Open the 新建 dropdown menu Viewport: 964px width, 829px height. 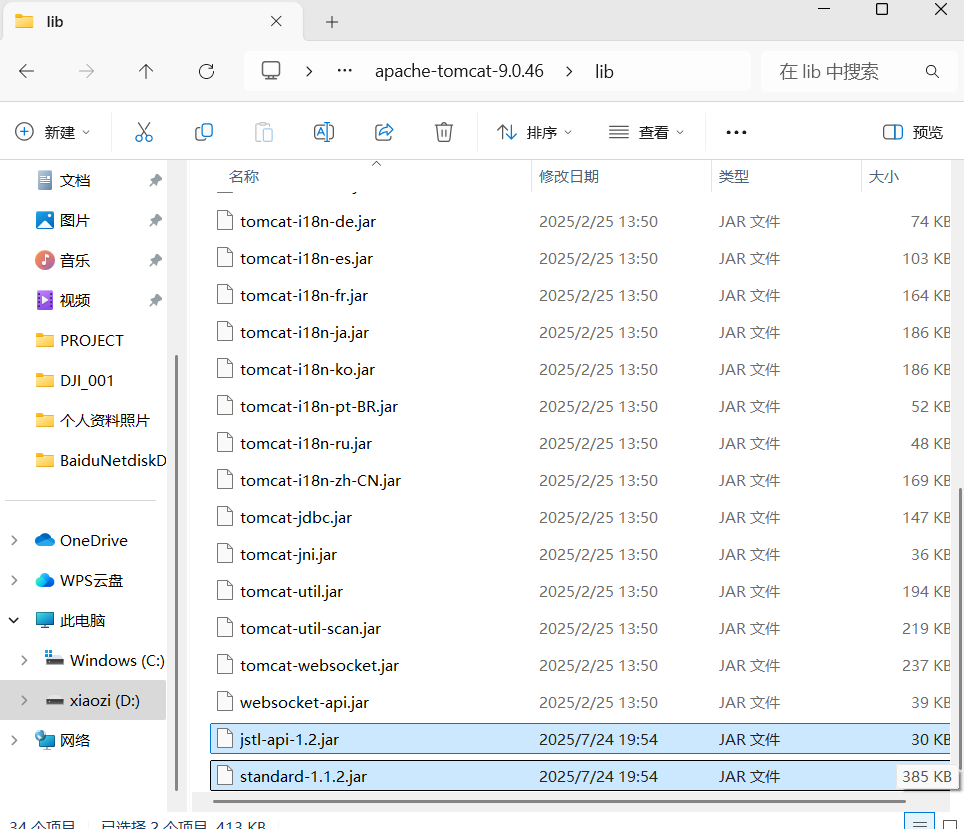click(52, 132)
